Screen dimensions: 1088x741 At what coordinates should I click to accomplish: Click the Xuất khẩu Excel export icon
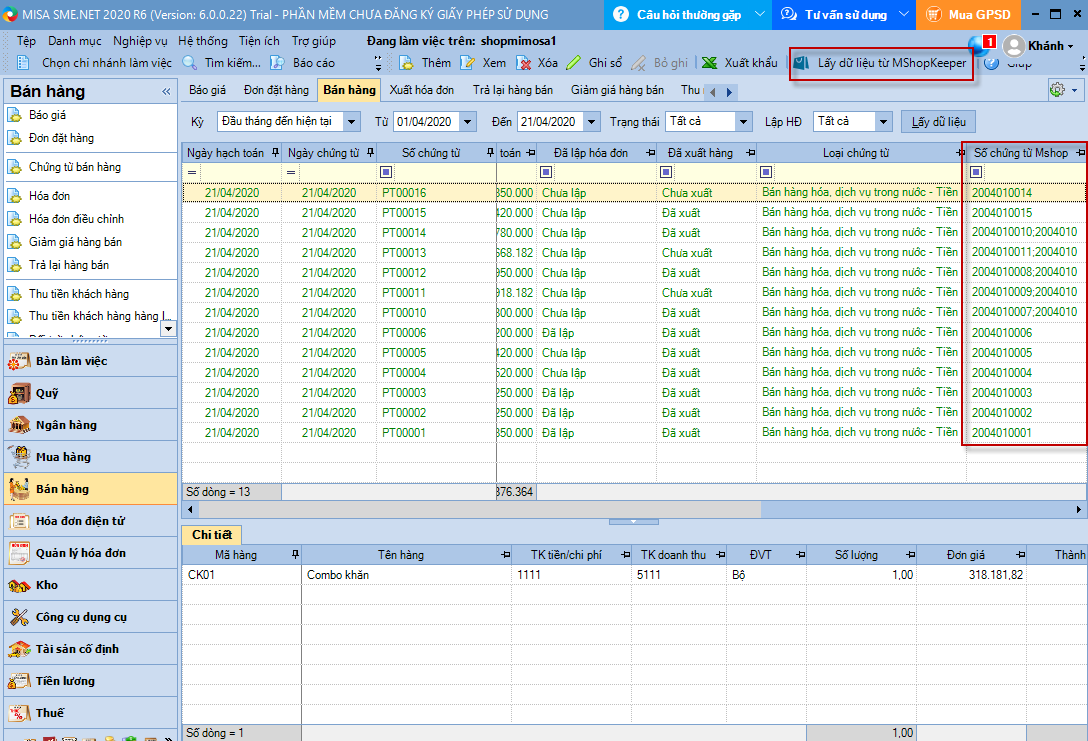point(709,63)
